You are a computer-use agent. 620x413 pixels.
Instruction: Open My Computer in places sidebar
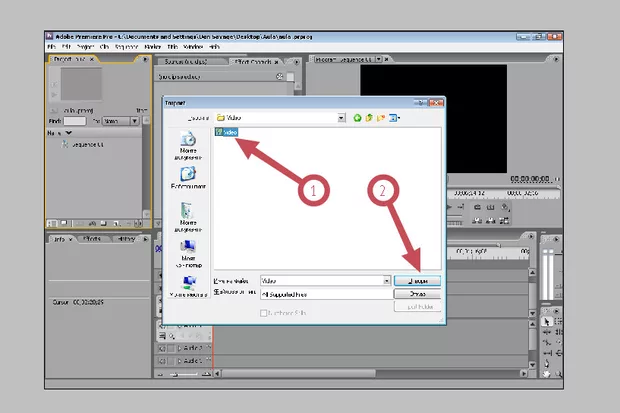click(x=187, y=250)
